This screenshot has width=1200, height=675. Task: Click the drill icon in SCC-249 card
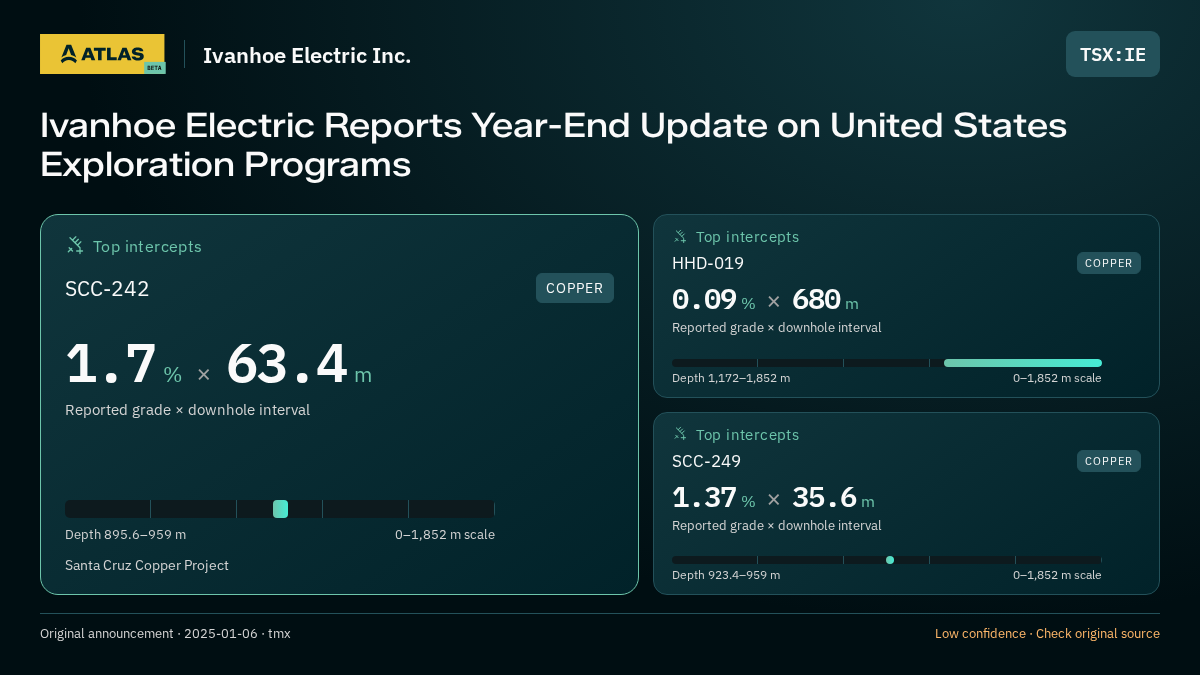click(680, 434)
